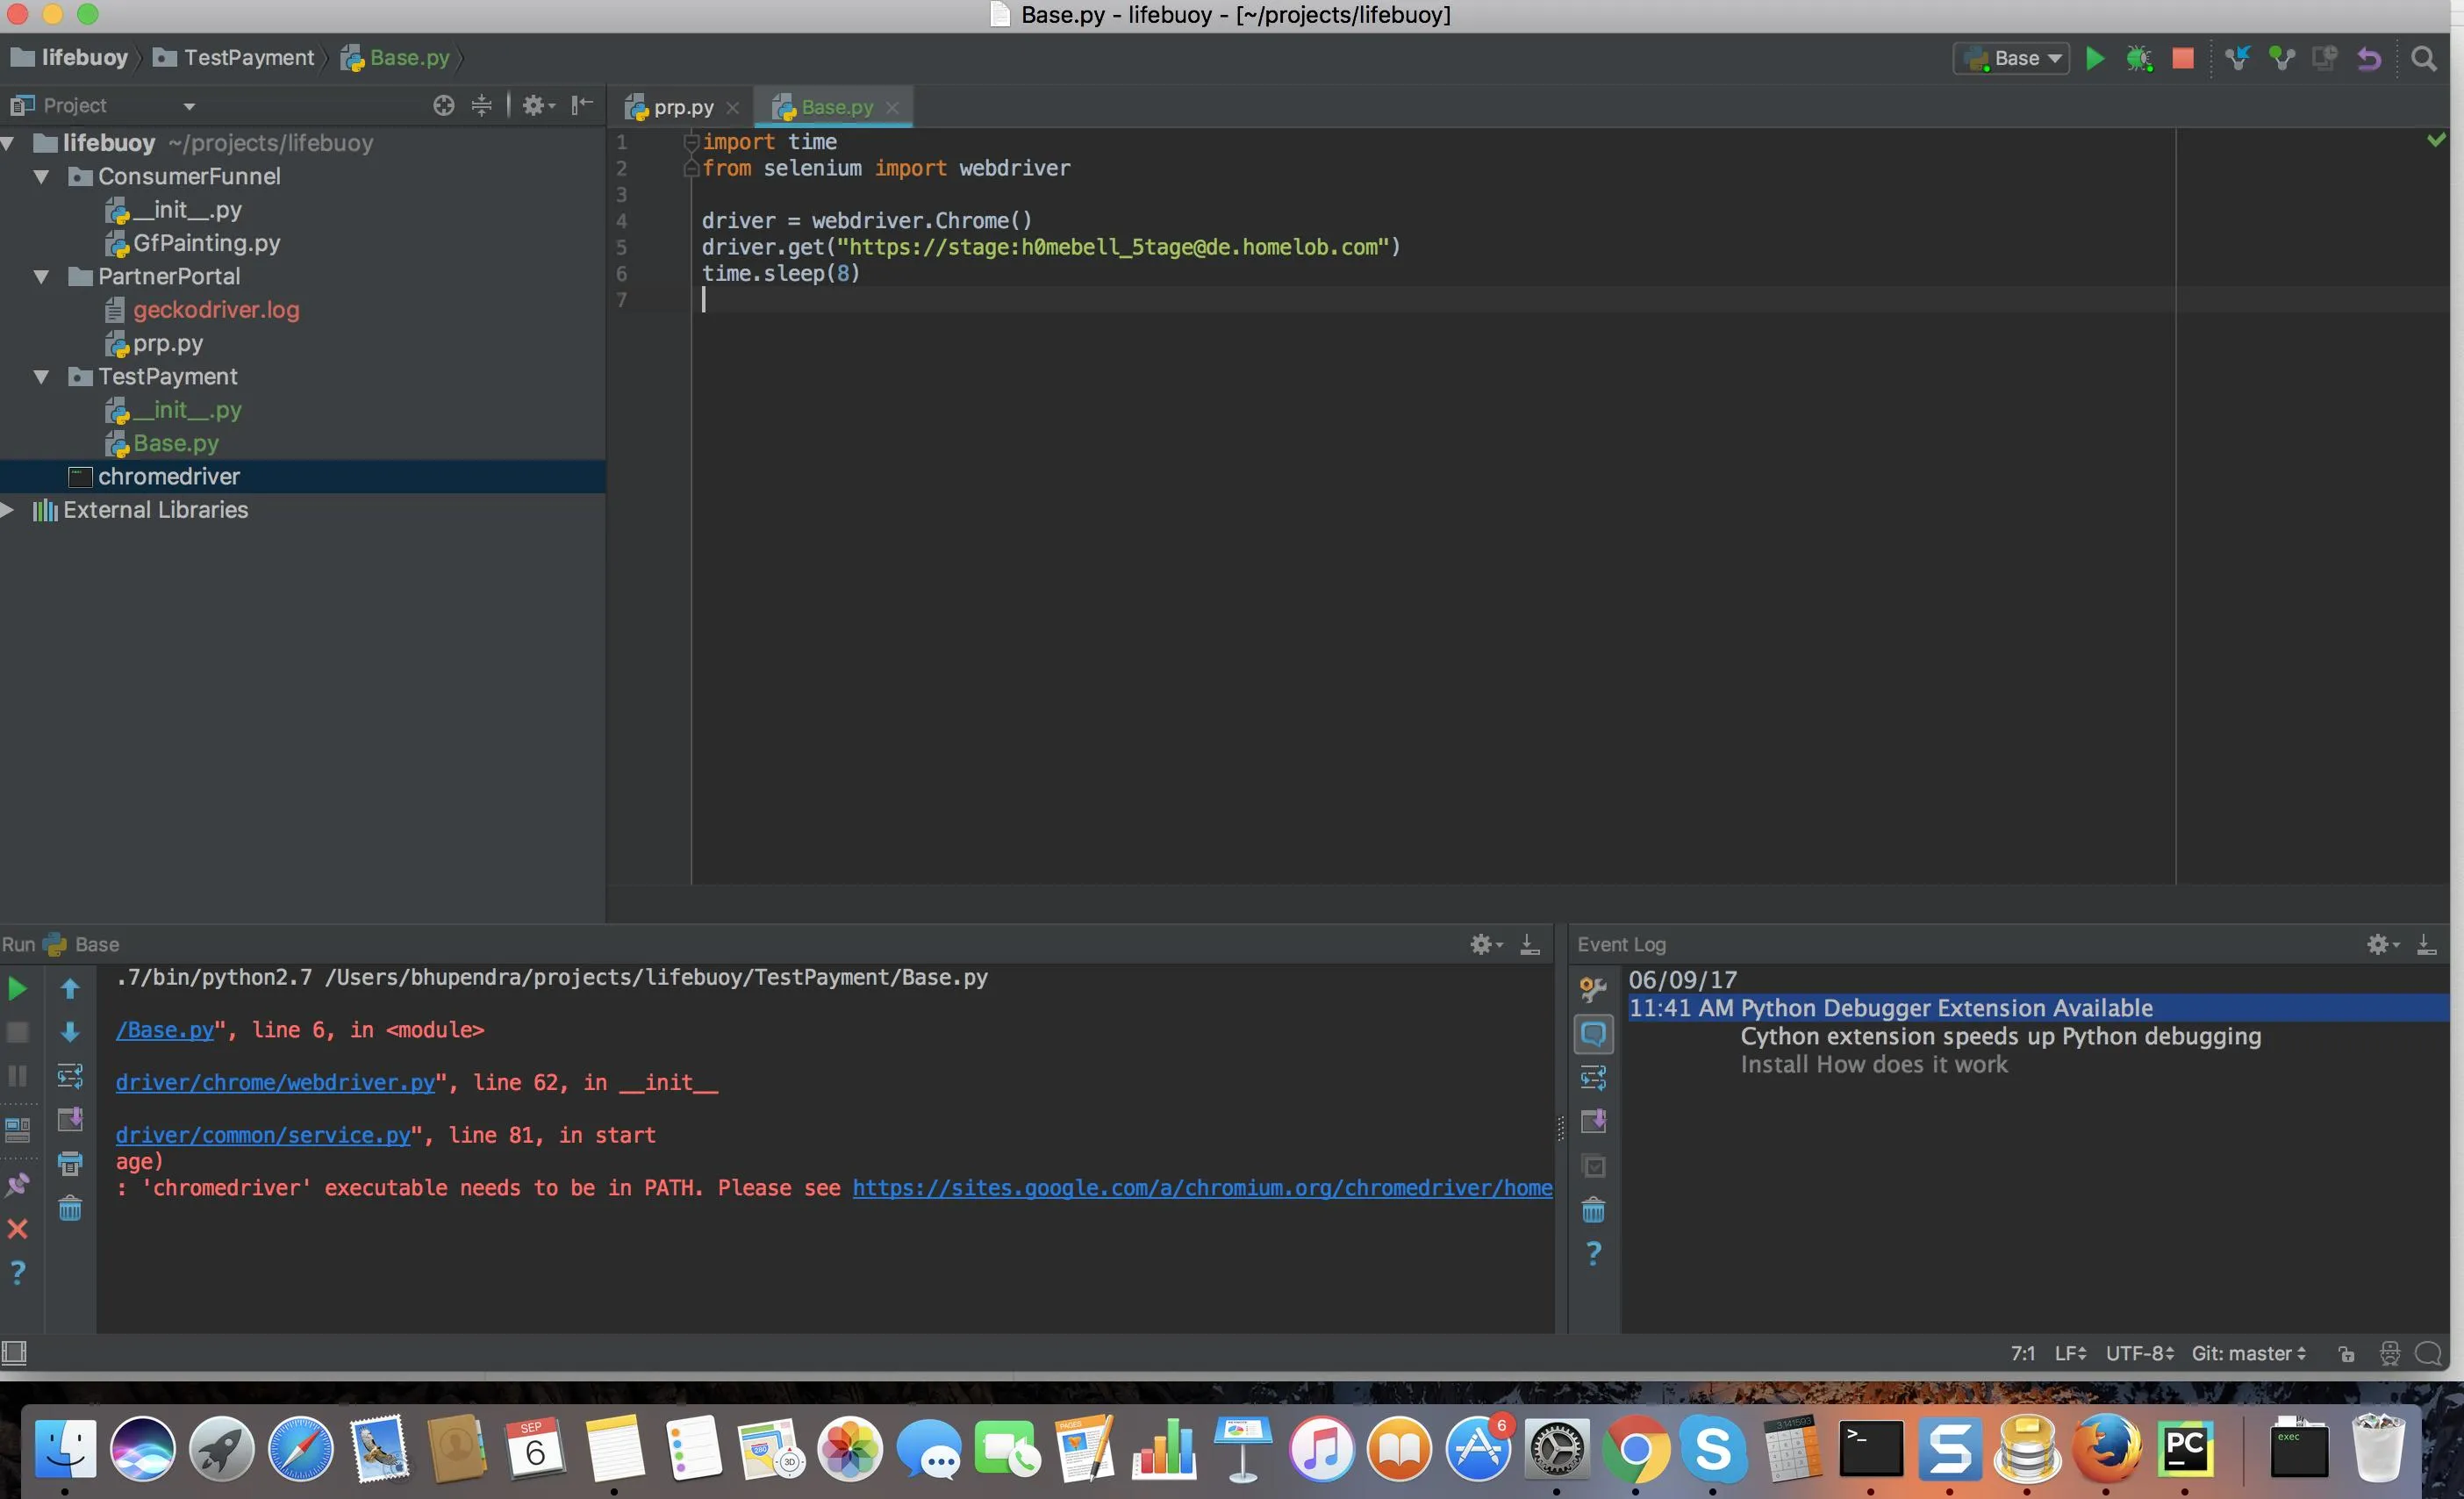The height and width of the screenshot is (1499, 2464).
Task: Open the Base run configuration dropdown
Action: 2013,58
